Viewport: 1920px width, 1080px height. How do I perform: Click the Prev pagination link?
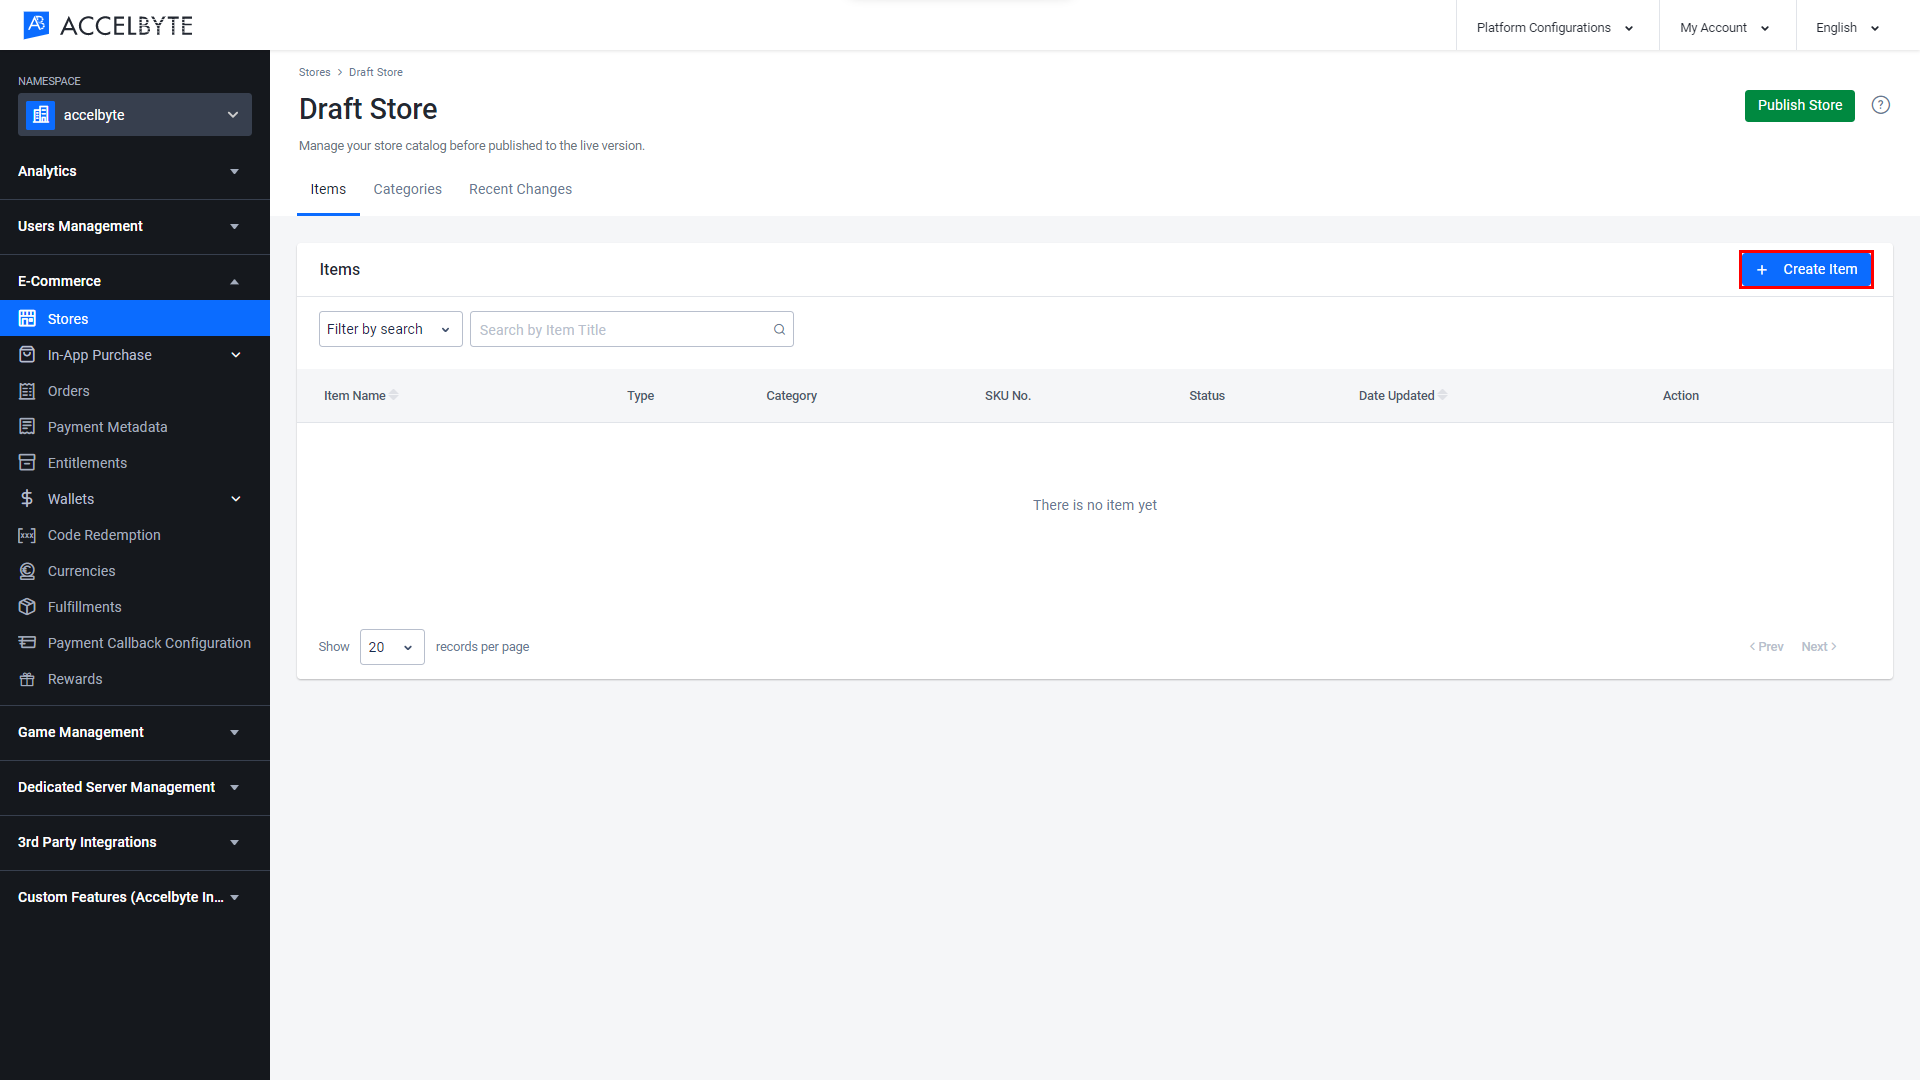pos(1766,647)
